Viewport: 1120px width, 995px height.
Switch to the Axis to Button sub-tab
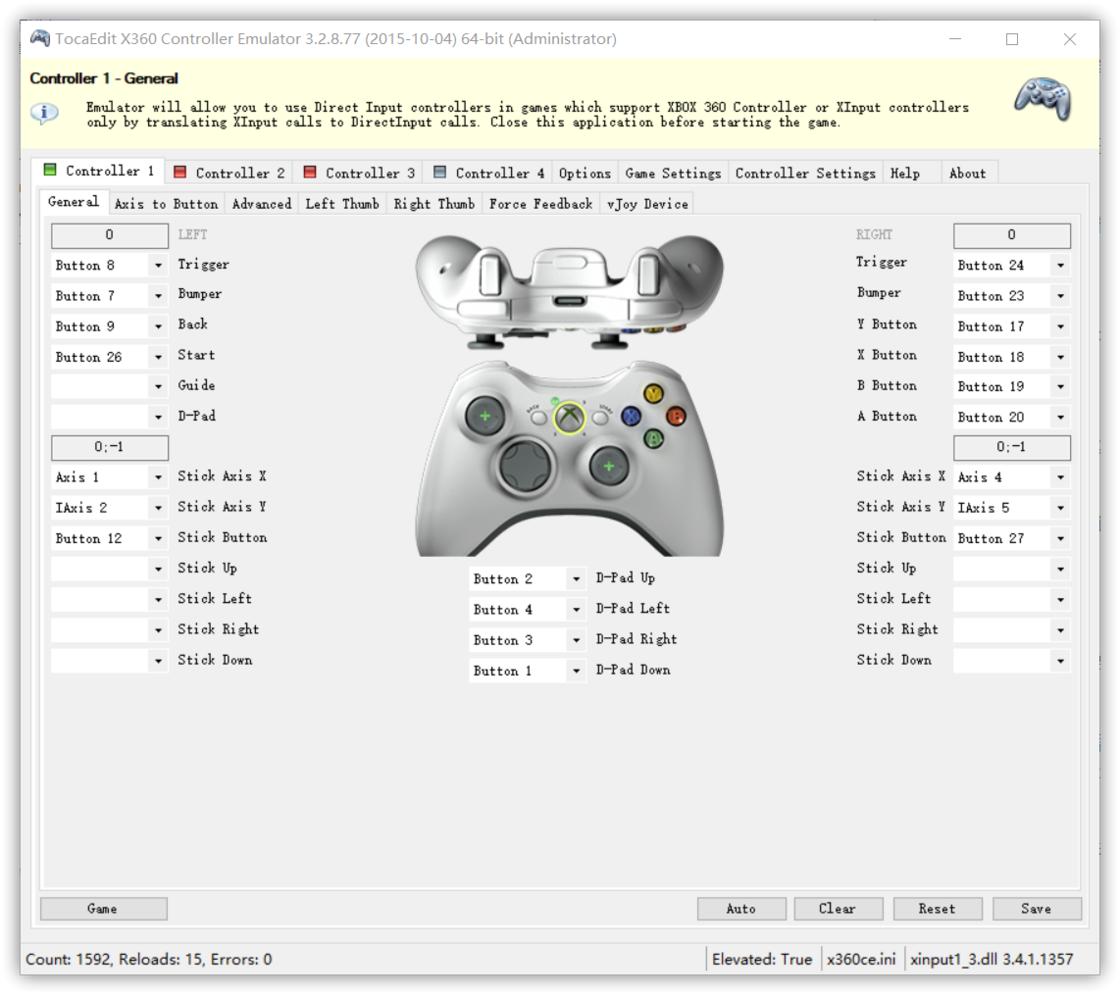point(166,204)
